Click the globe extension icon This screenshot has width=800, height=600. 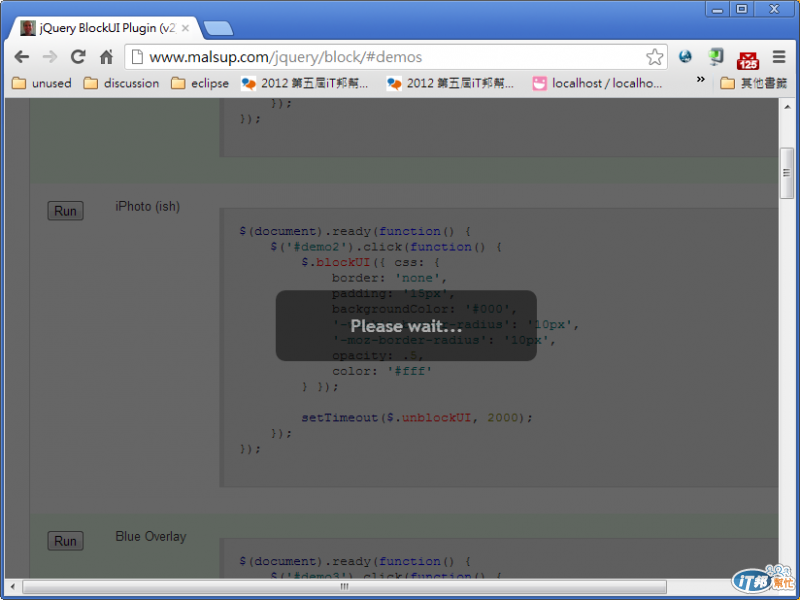(685, 56)
